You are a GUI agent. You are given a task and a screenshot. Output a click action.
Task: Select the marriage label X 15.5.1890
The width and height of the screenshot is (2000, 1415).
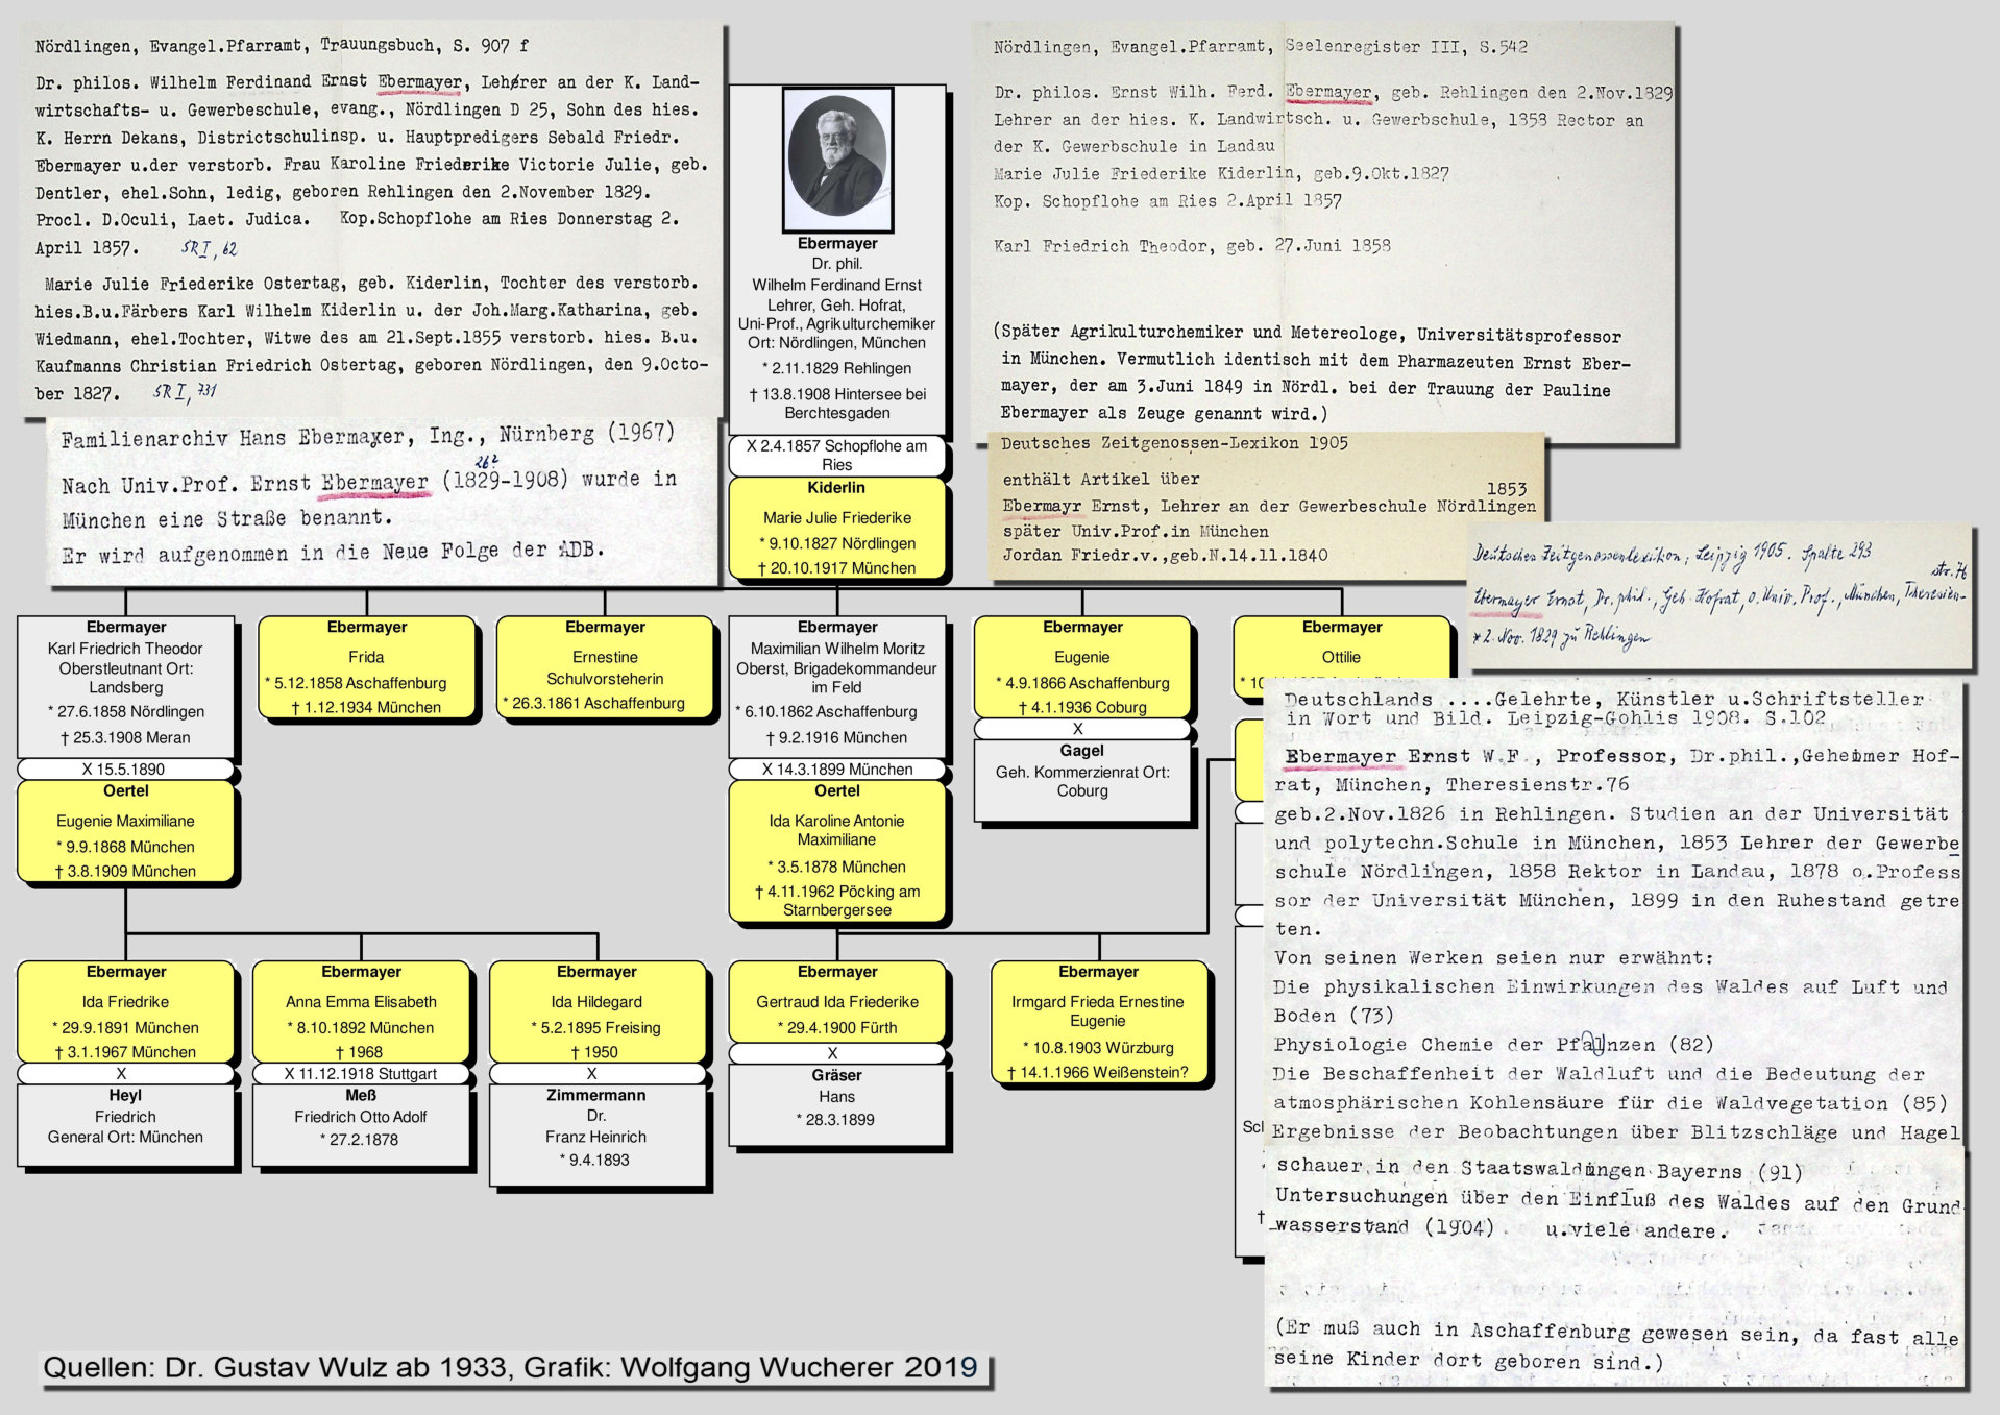[125, 769]
